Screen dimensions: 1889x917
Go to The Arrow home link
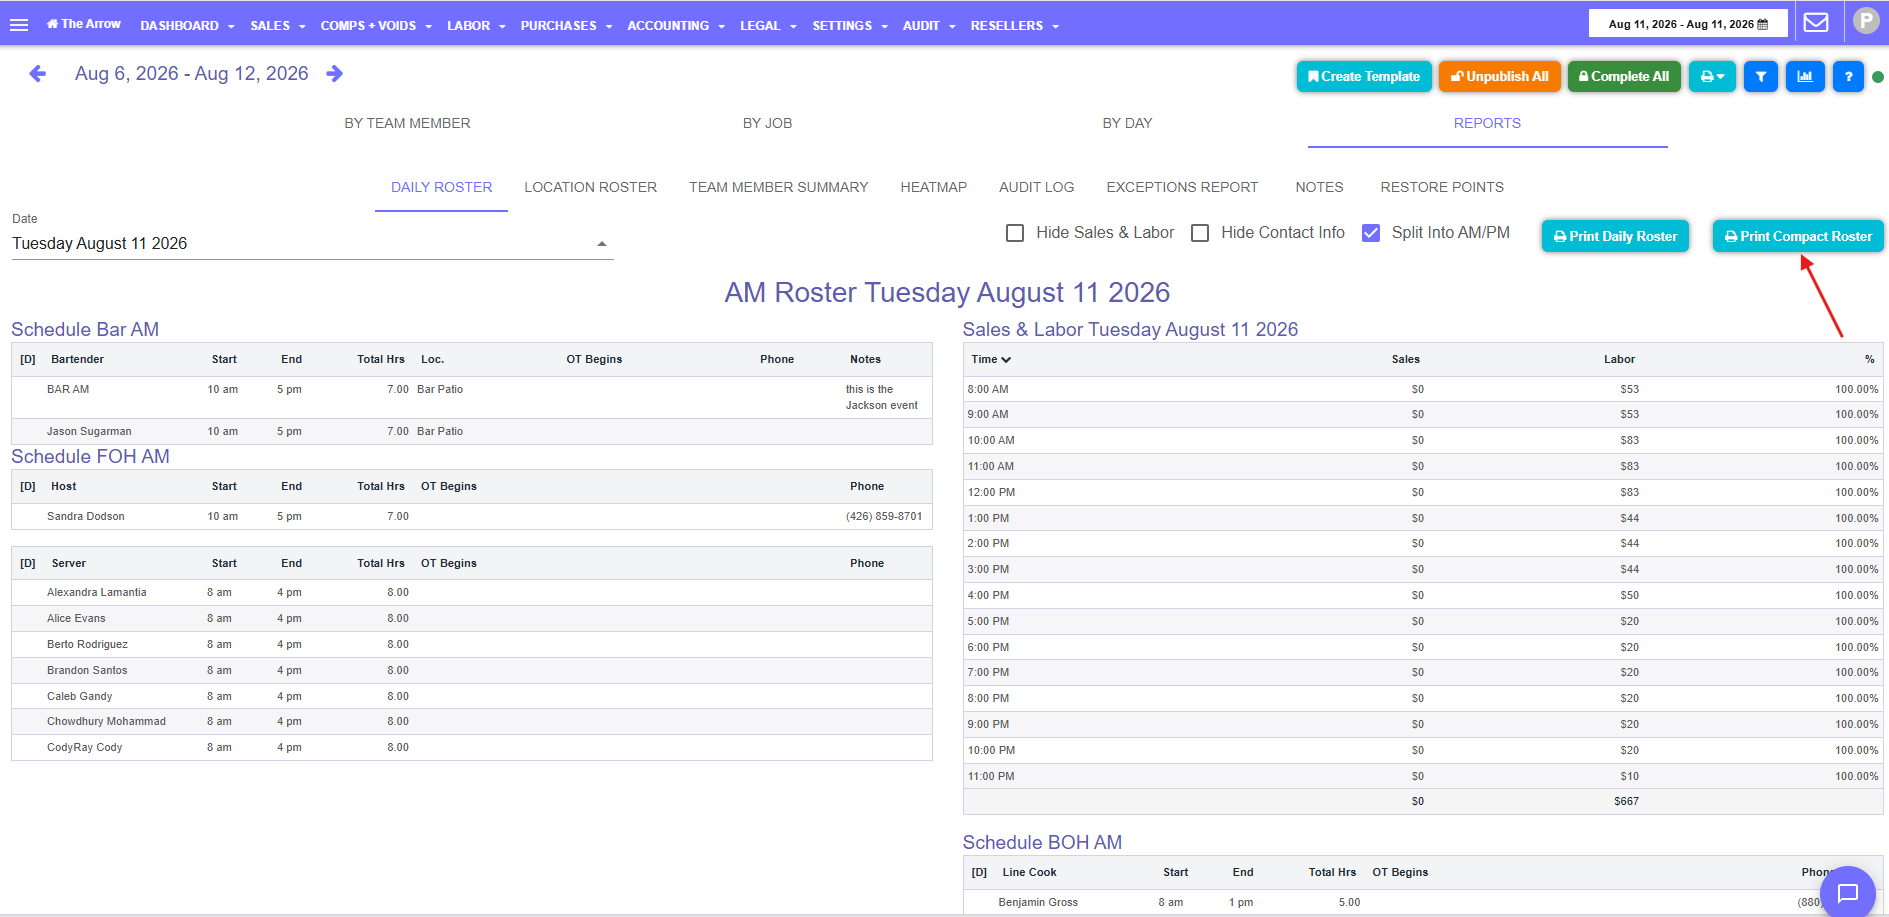84,24
